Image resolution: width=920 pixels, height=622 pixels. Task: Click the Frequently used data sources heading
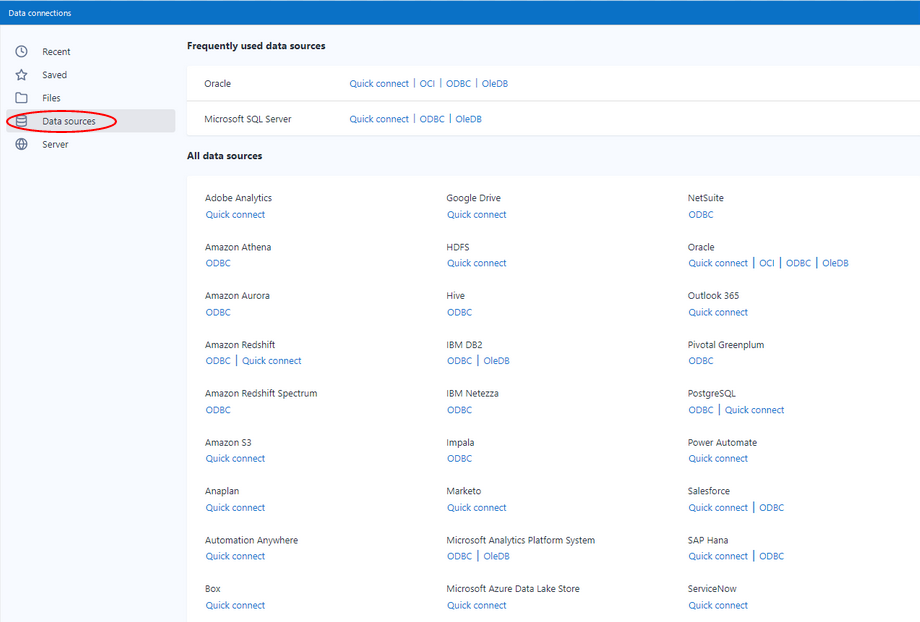(256, 46)
